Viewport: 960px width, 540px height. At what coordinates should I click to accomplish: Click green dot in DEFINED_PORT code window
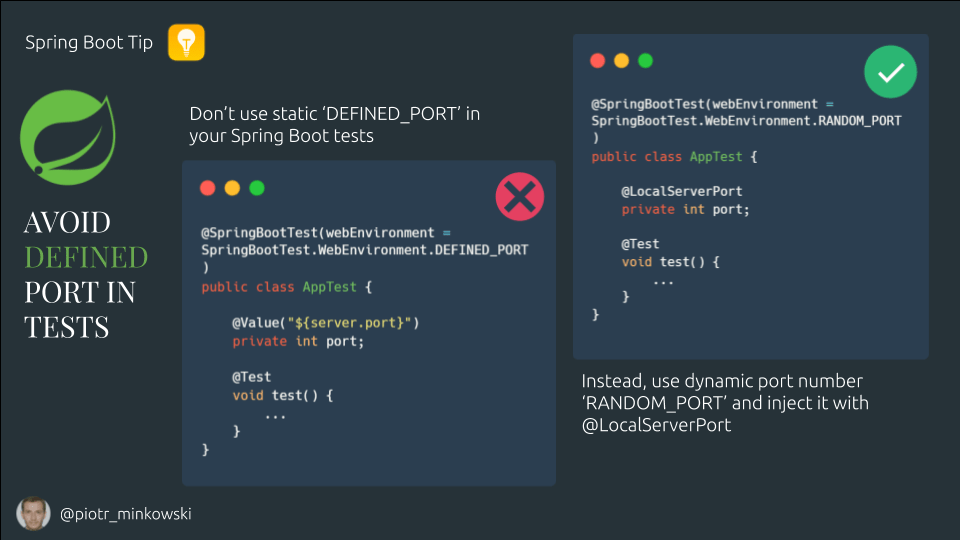pos(257,188)
